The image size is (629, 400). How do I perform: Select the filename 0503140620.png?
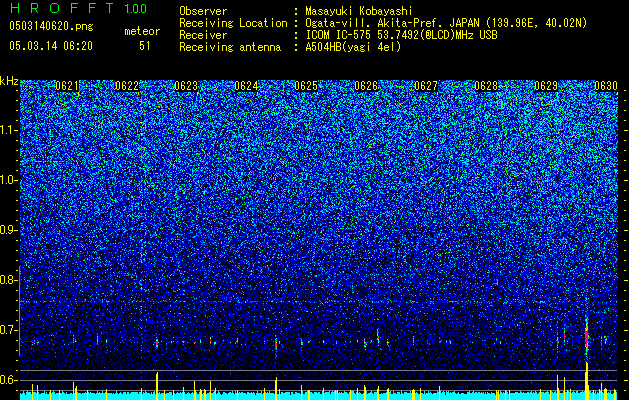[51, 26]
